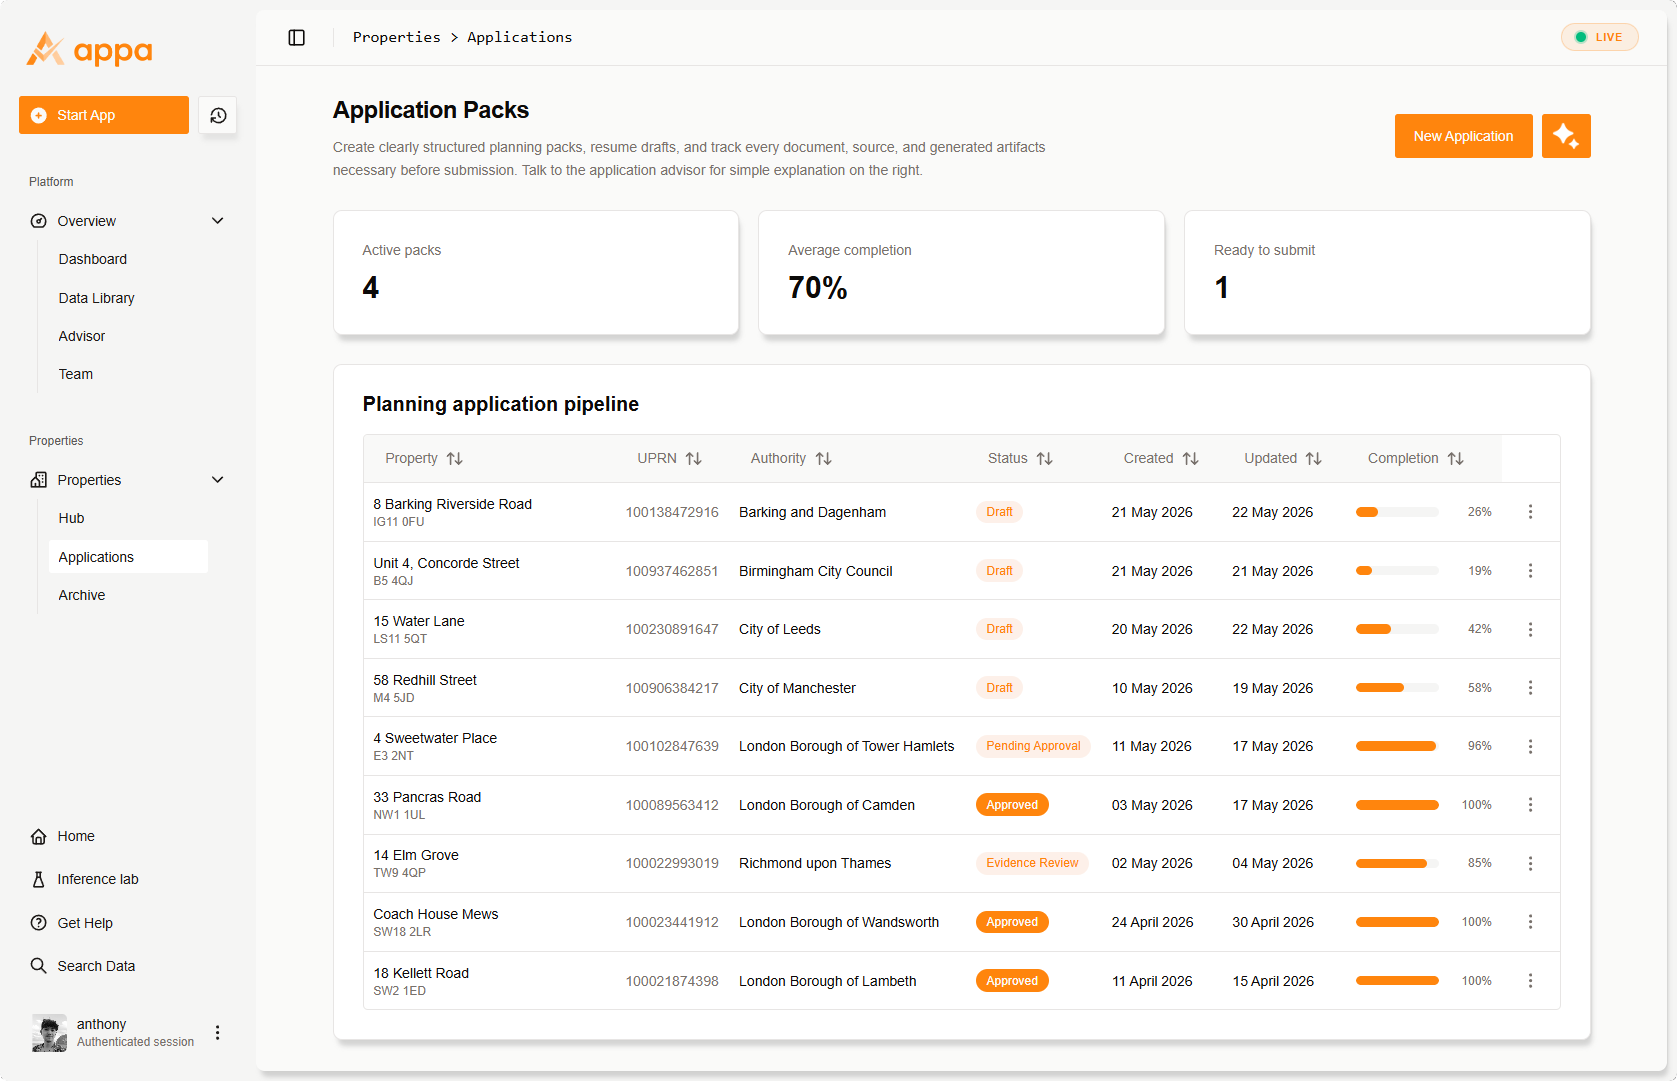Toggle the sidebar panel icon
Screen dimensions: 1677x1081
pyautogui.click(x=297, y=37)
